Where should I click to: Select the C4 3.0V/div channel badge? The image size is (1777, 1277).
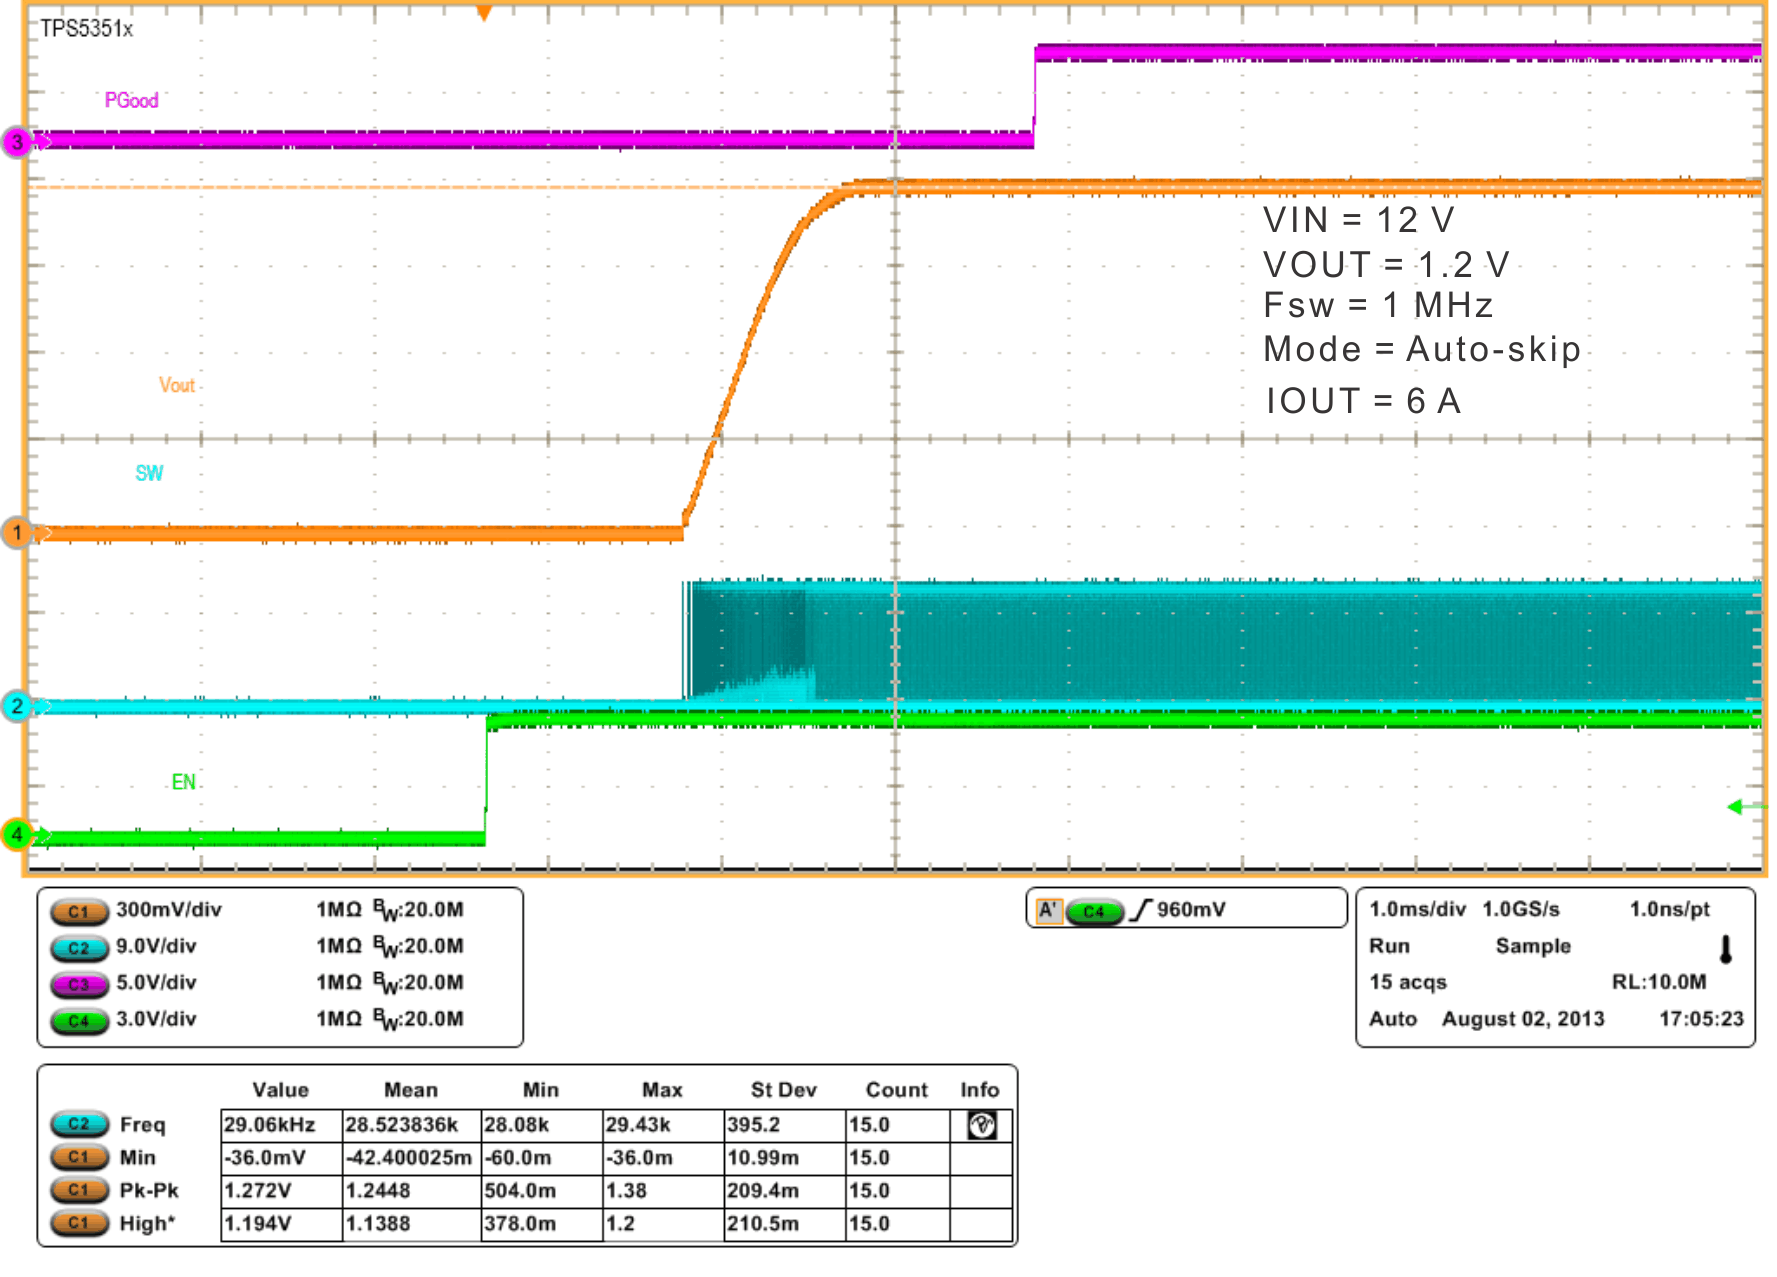click(80, 1019)
